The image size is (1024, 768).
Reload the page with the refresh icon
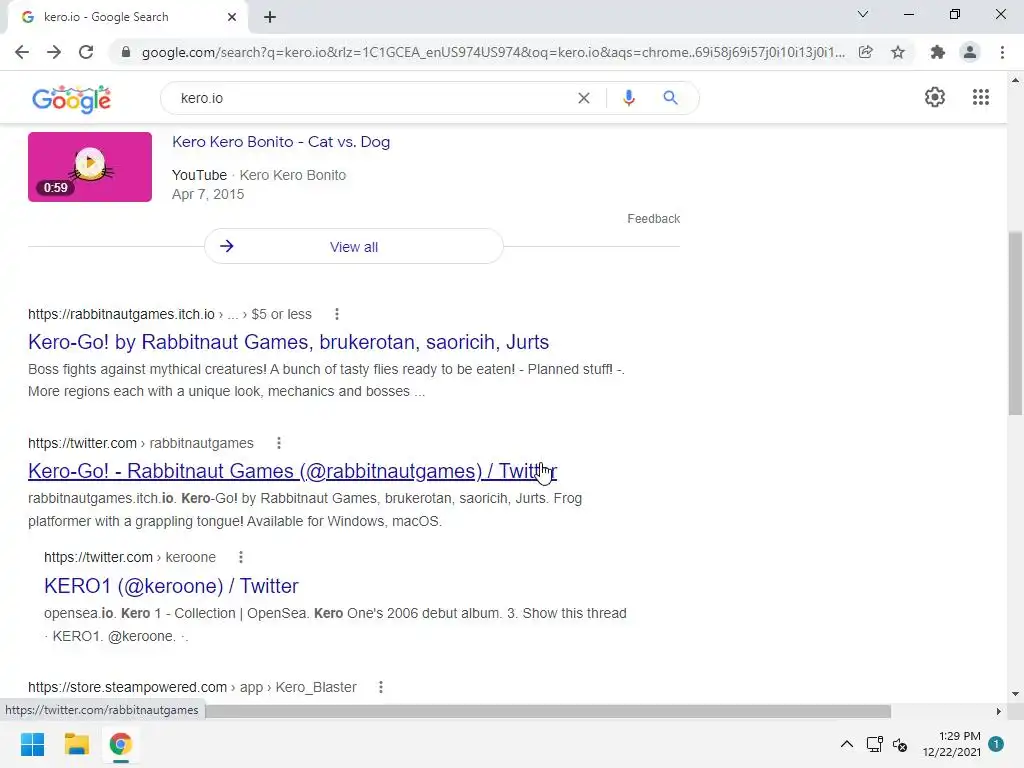coord(86,52)
